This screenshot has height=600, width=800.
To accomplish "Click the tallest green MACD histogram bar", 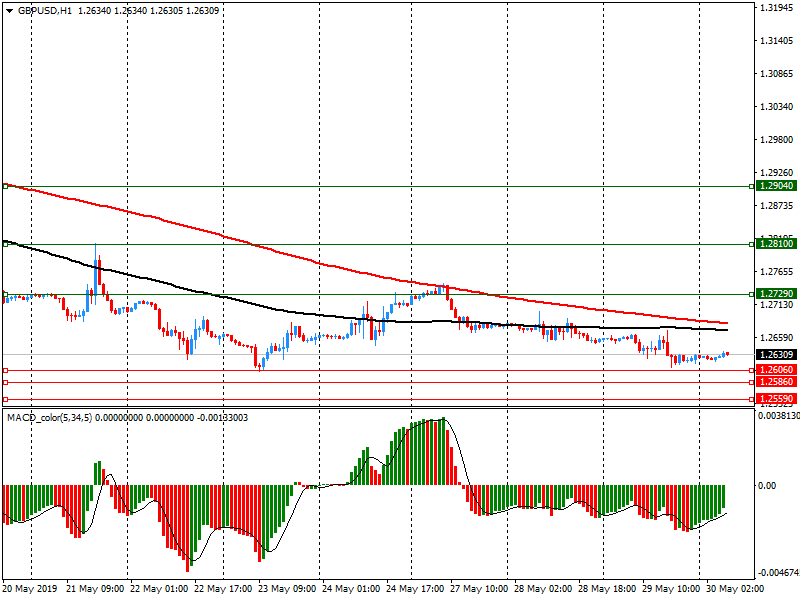I will (x=440, y=452).
